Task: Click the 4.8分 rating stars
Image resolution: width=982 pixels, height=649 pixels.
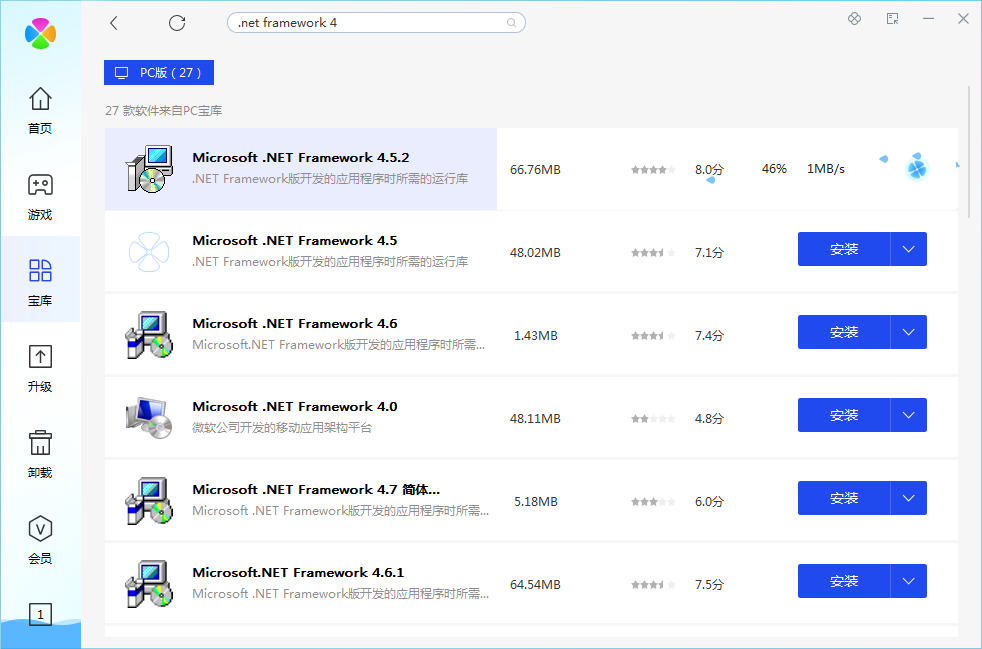Action: tap(653, 418)
